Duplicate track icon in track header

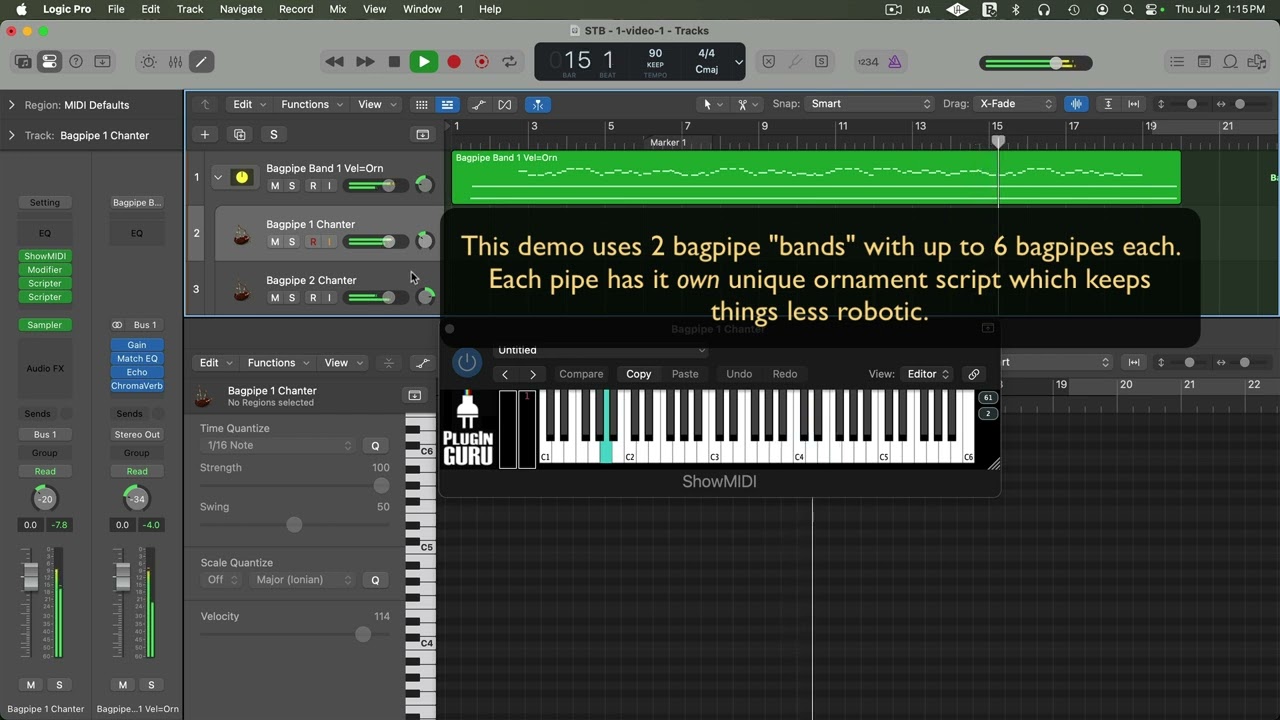(x=240, y=135)
